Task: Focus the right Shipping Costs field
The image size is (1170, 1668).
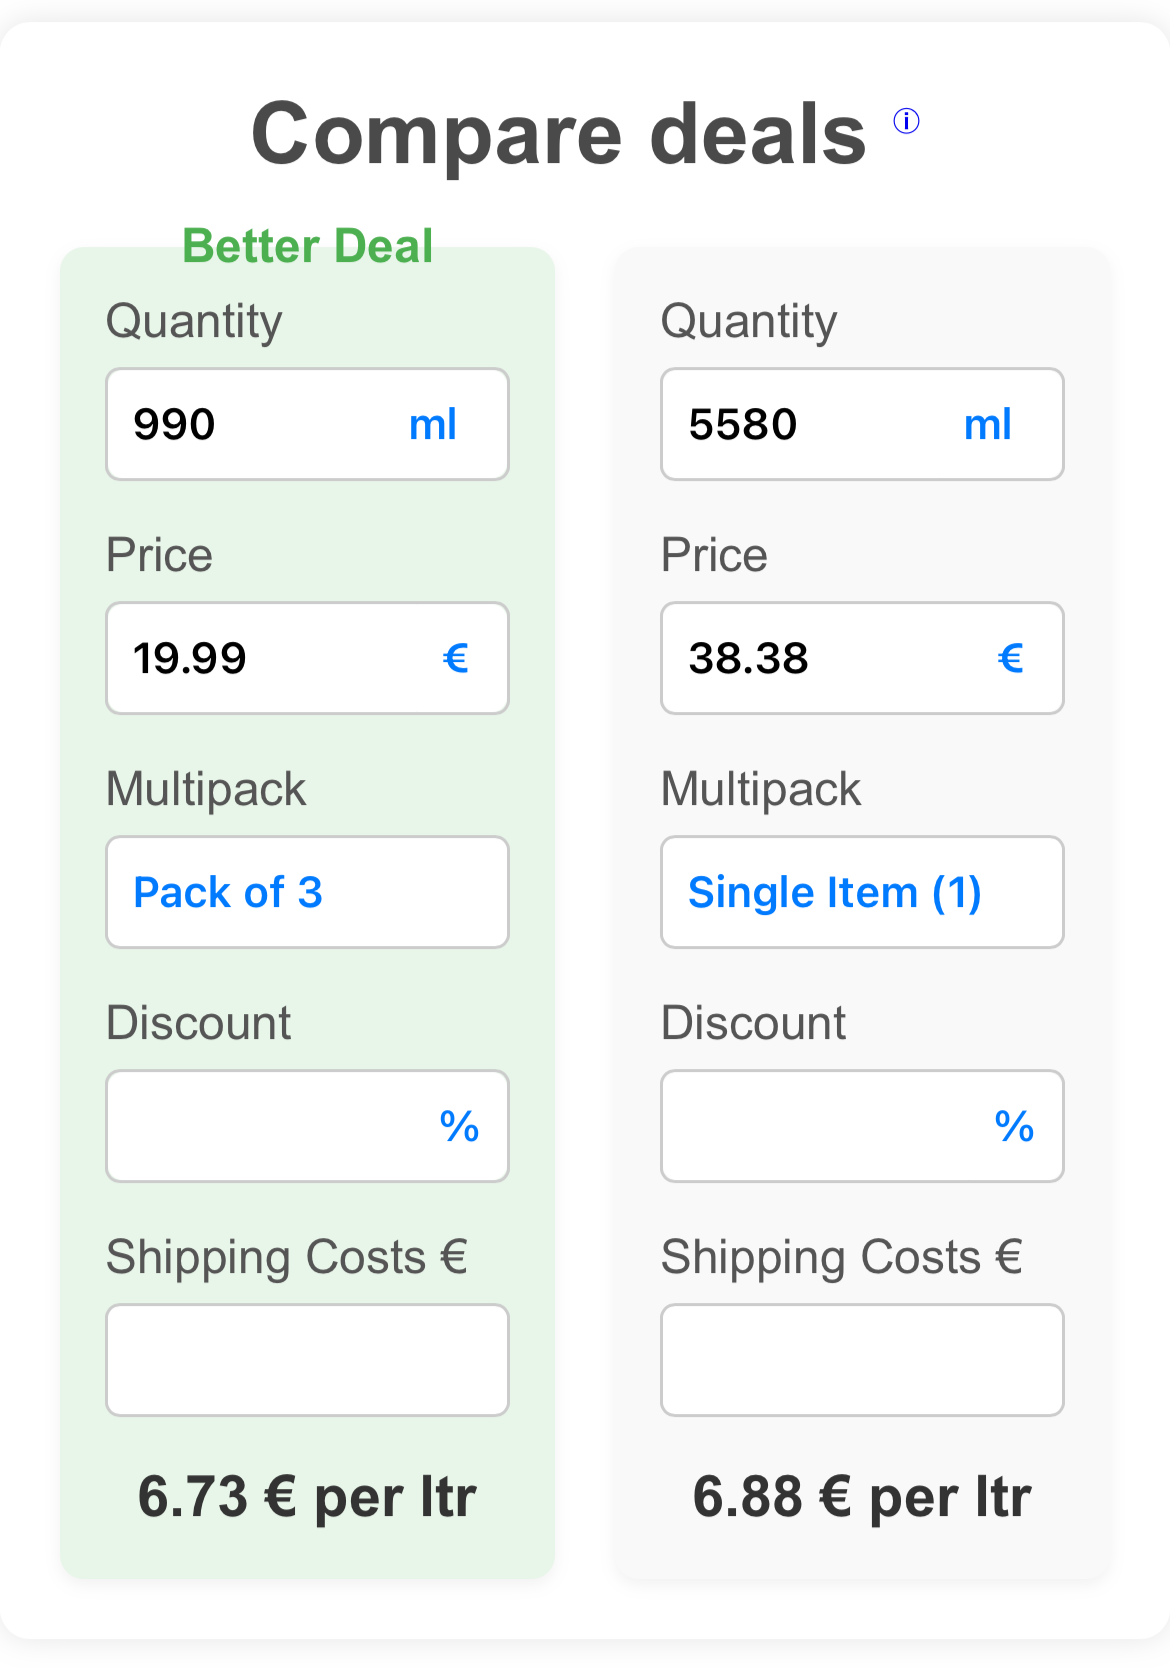Action: coord(862,1360)
